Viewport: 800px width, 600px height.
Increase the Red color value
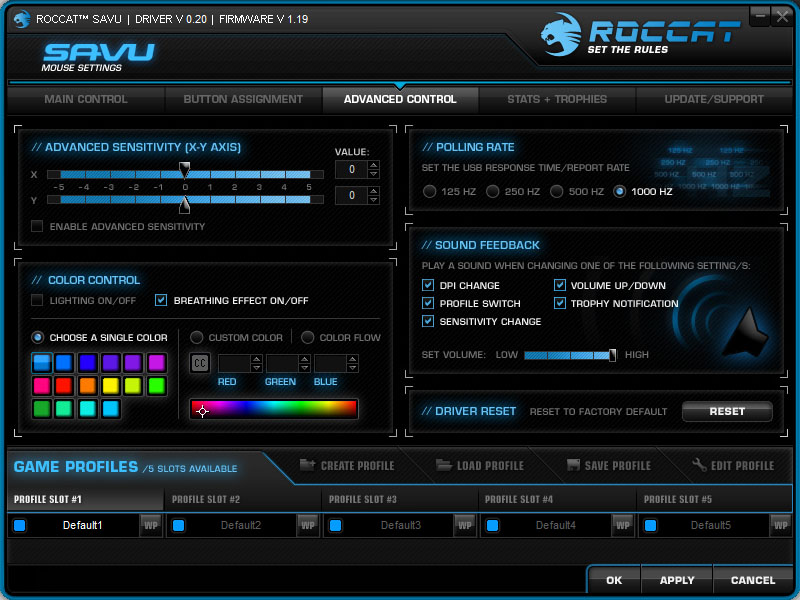click(257, 359)
